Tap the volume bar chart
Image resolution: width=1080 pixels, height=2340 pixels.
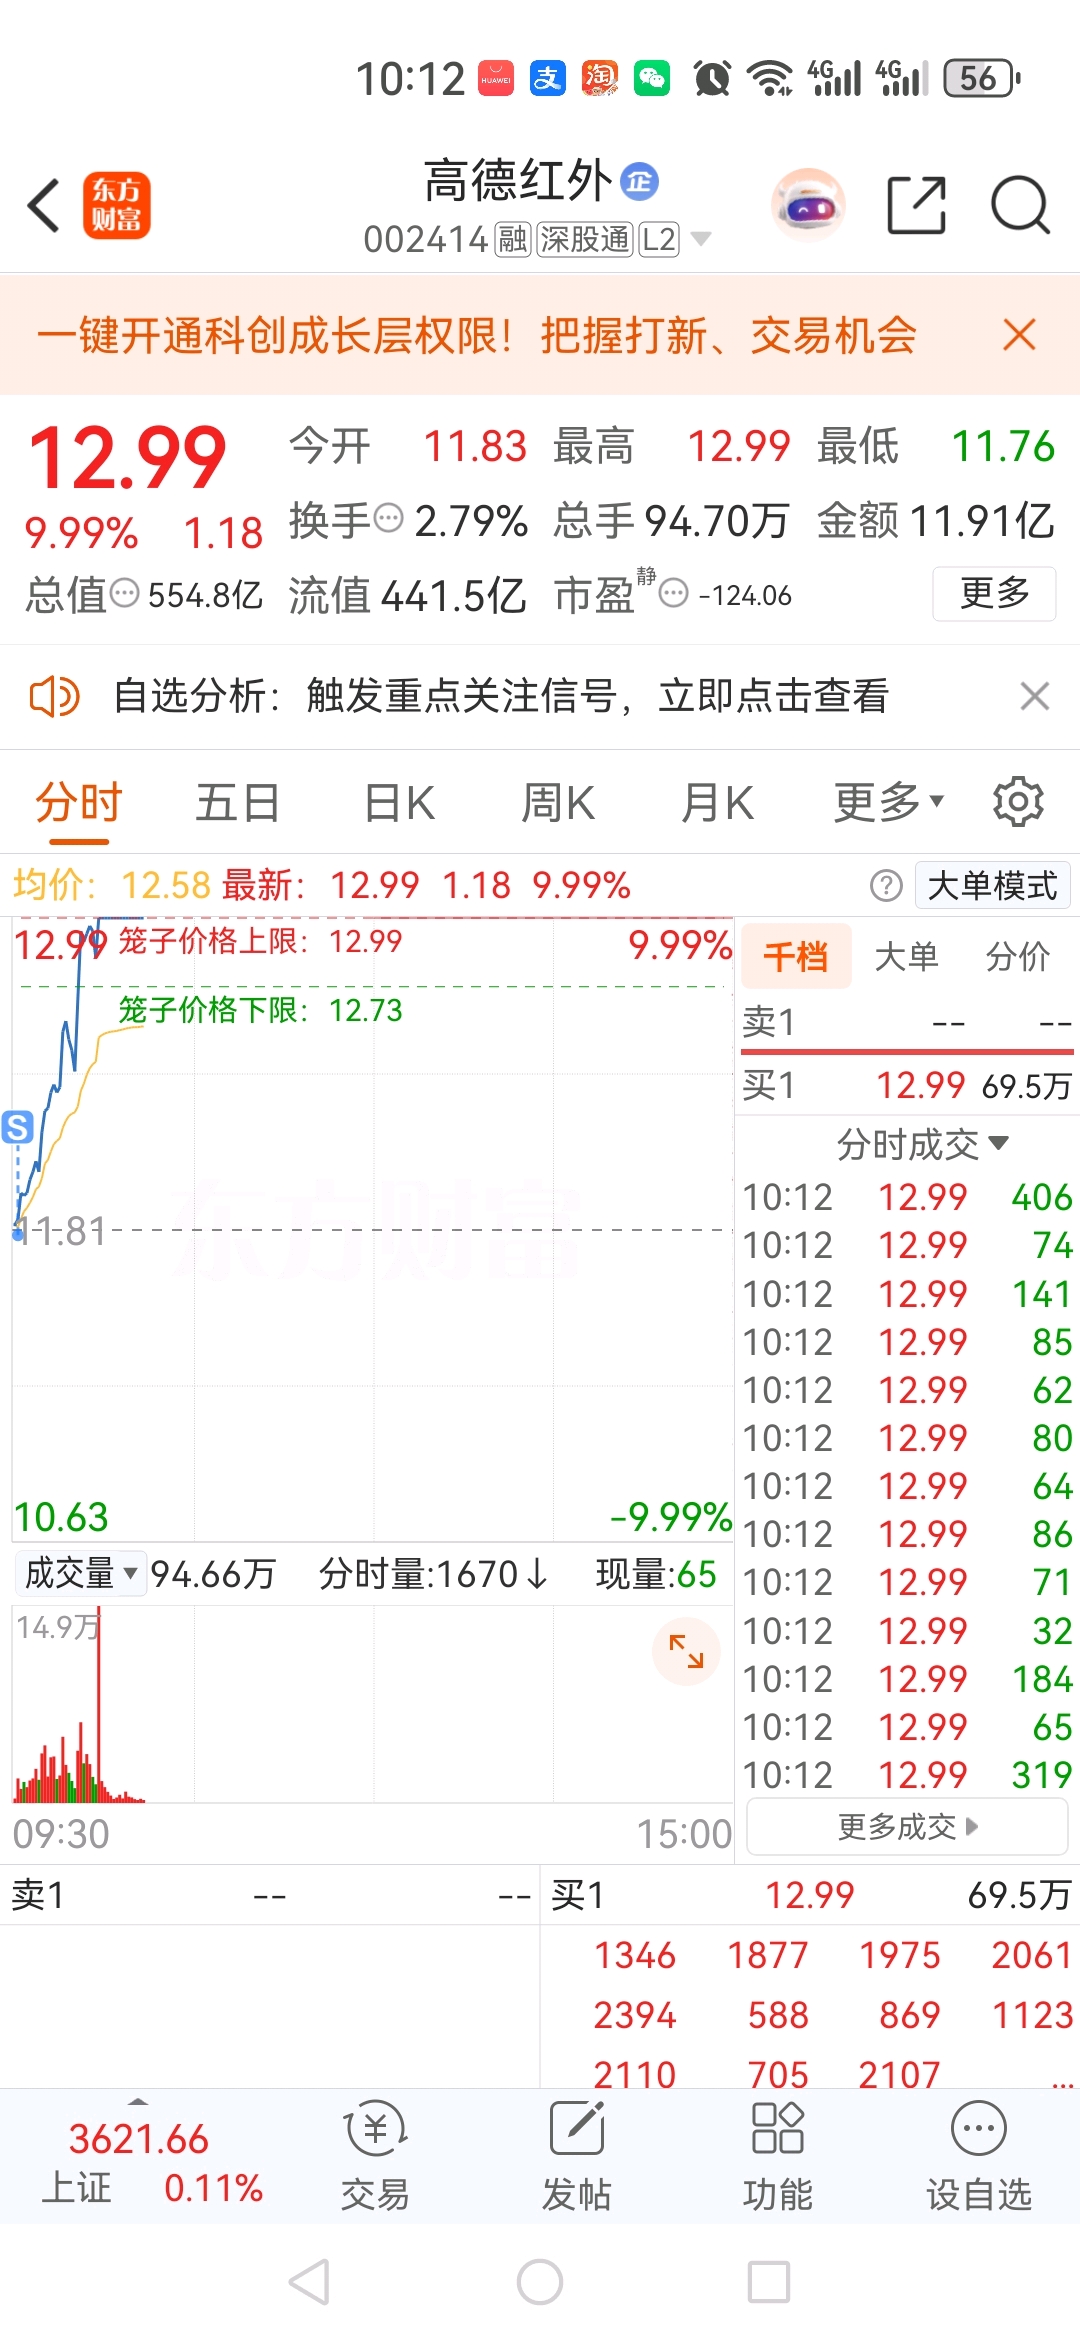tap(372, 1704)
